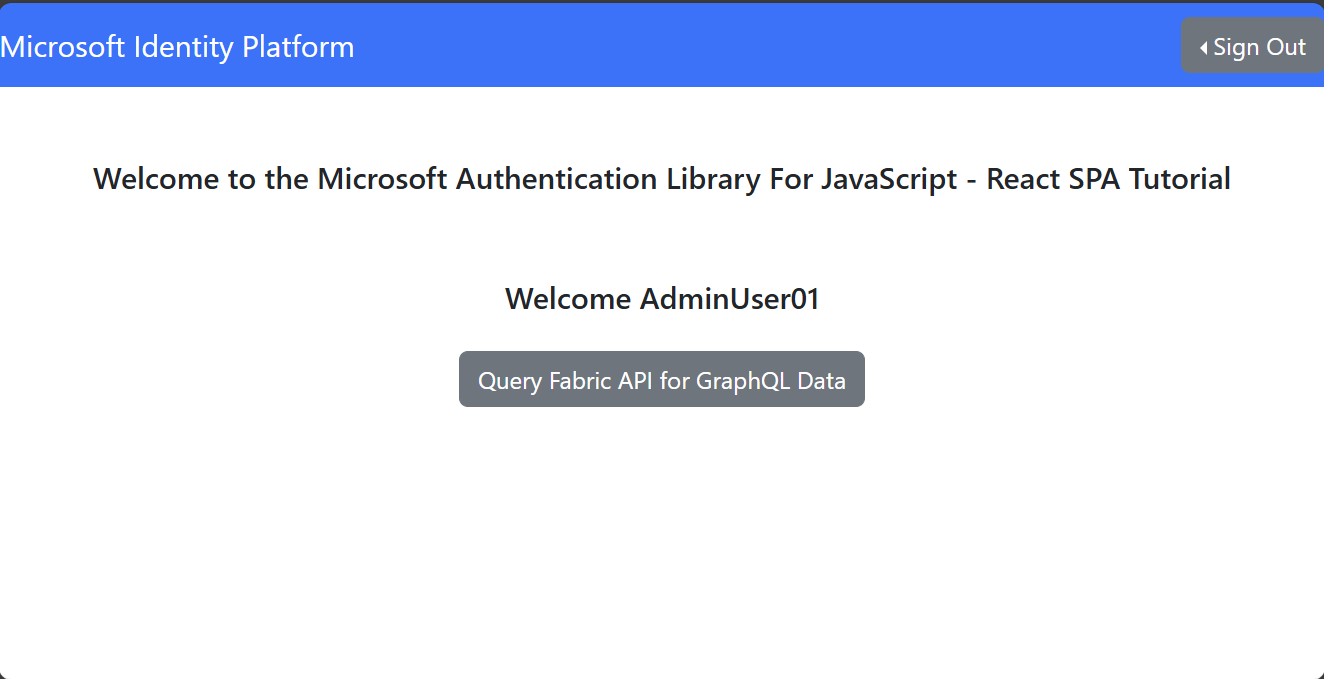The height and width of the screenshot is (679, 1324).
Task: Click React SPA Tutorial in the heading
Action: click(x=1108, y=180)
